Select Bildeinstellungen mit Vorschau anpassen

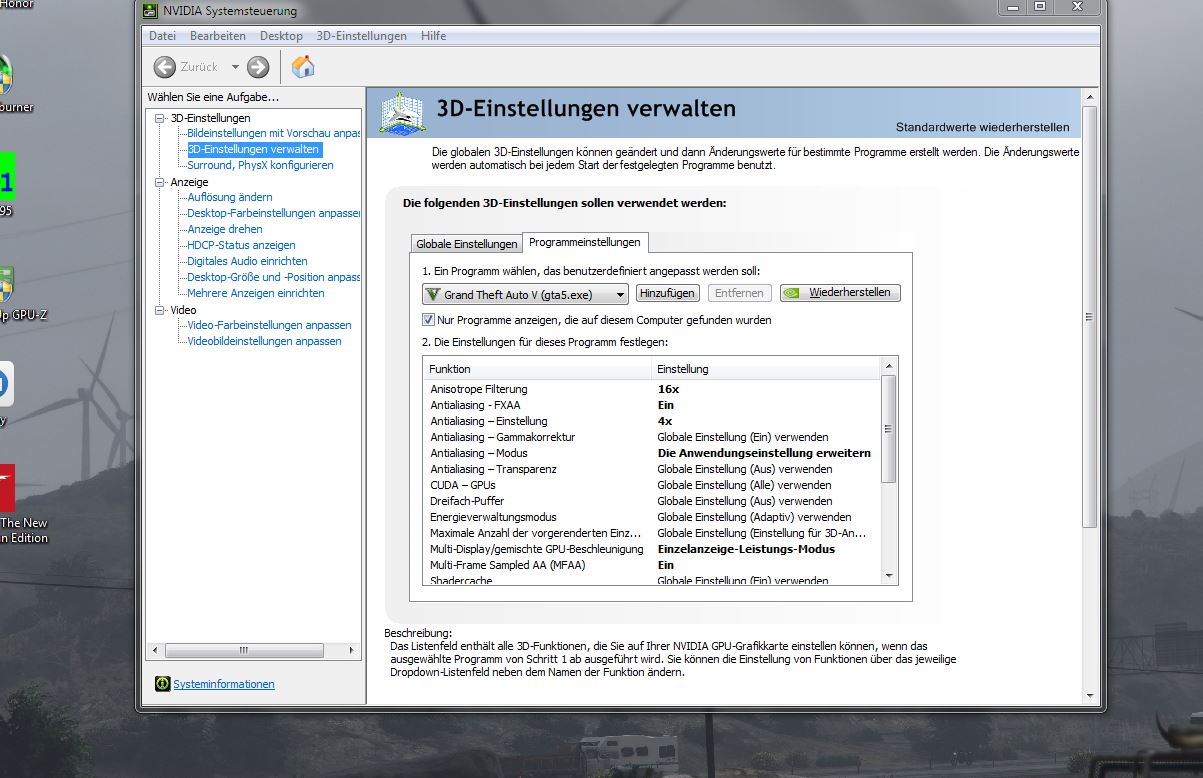click(273, 133)
